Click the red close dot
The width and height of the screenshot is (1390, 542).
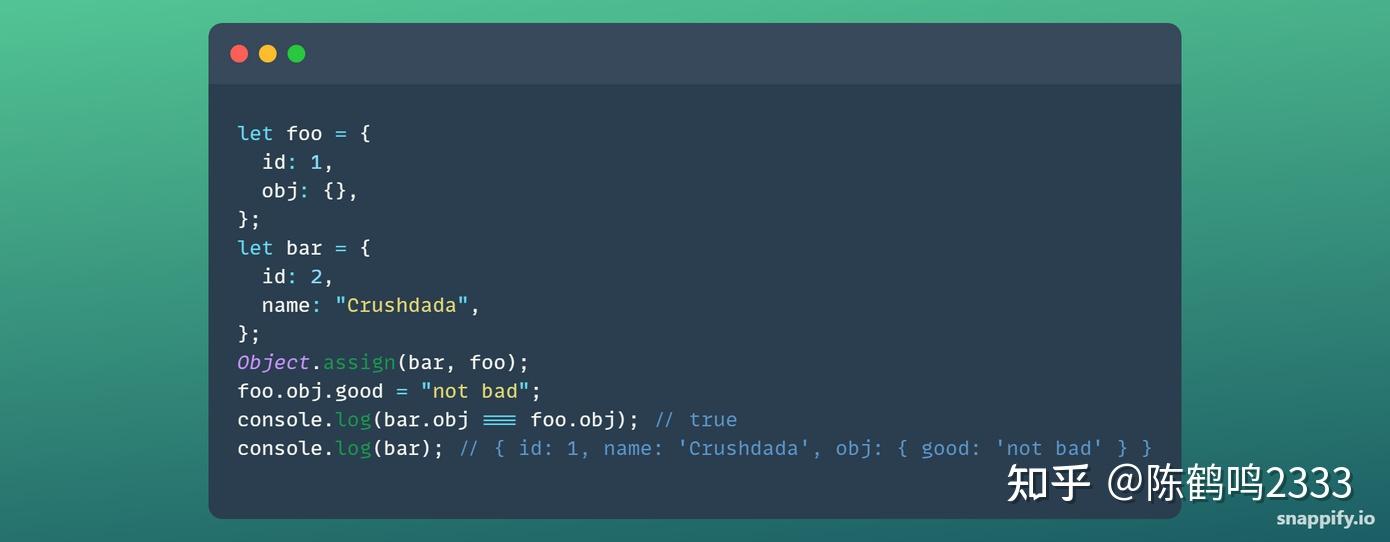[x=239, y=54]
